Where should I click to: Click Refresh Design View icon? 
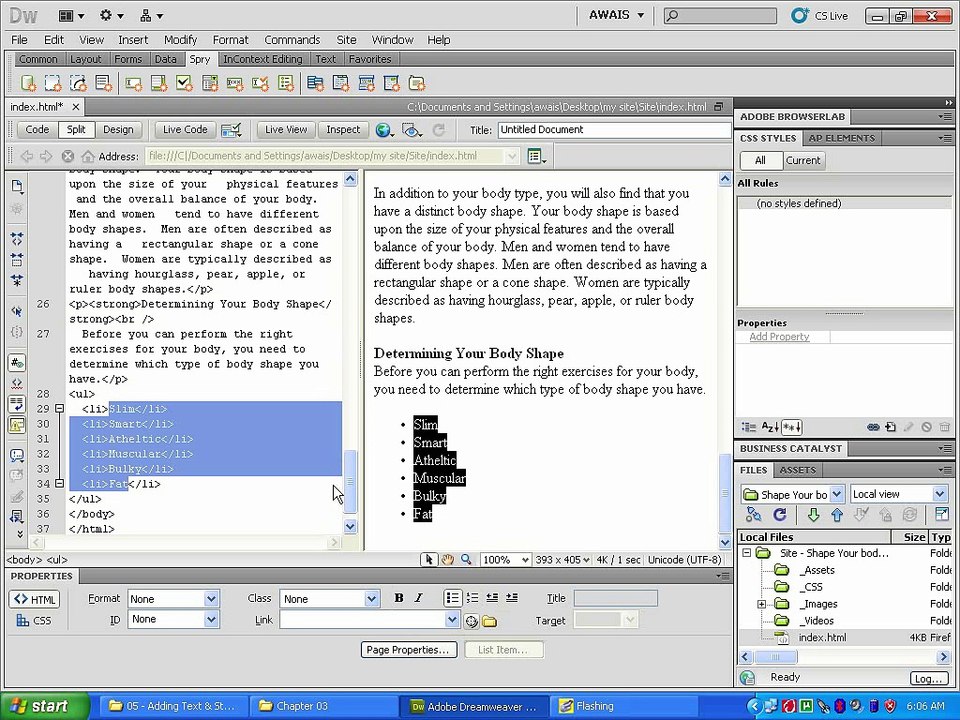pyautogui.click(x=438, y=130)
